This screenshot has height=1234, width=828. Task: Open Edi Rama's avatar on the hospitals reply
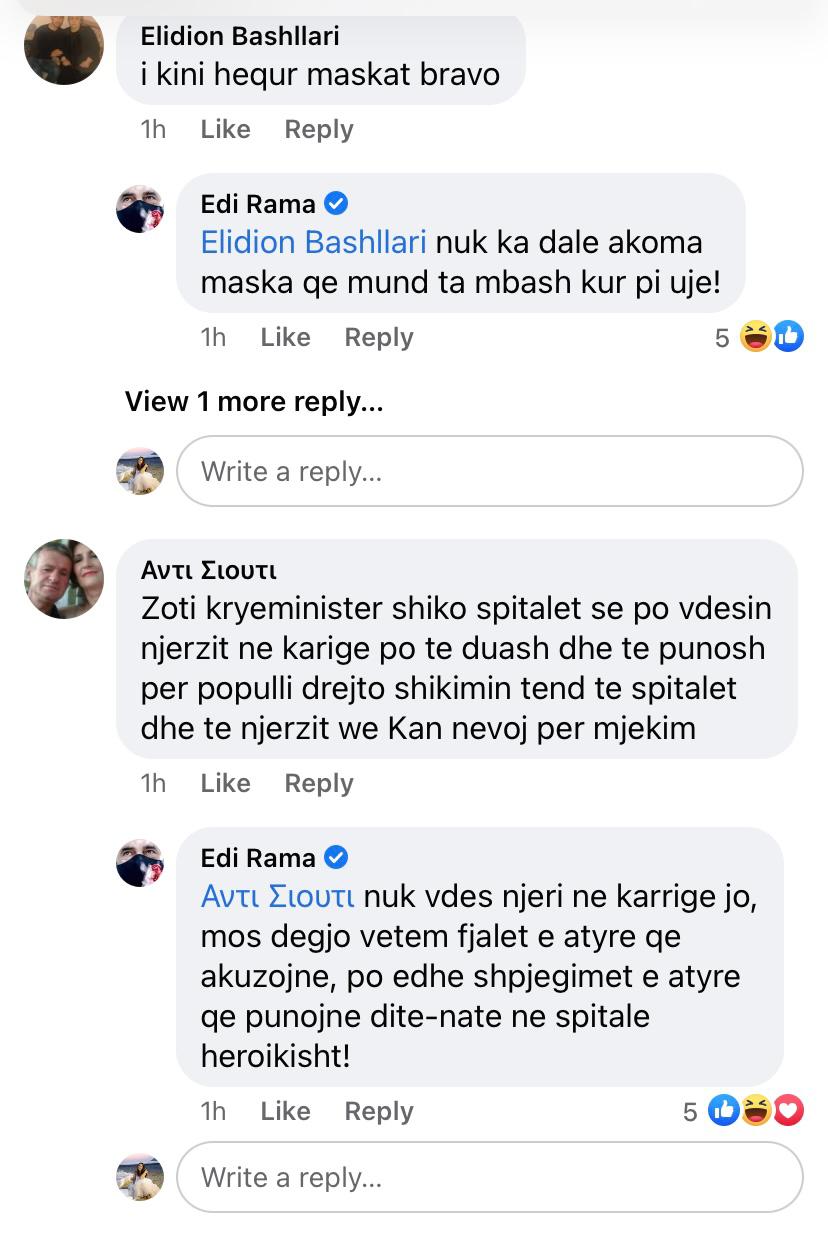tap(140, 863)
